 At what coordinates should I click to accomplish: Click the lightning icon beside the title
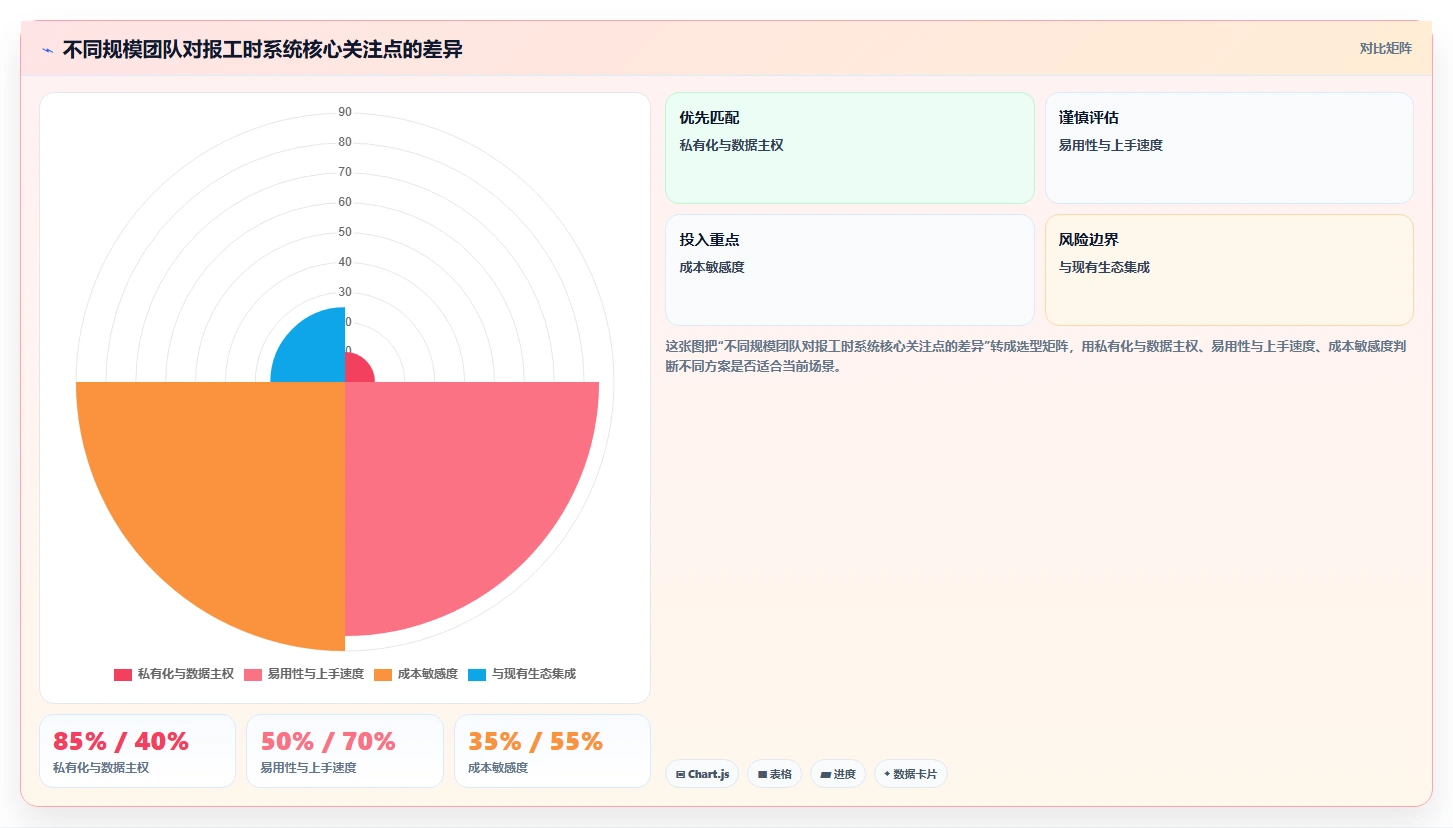(x=47, y=49)
